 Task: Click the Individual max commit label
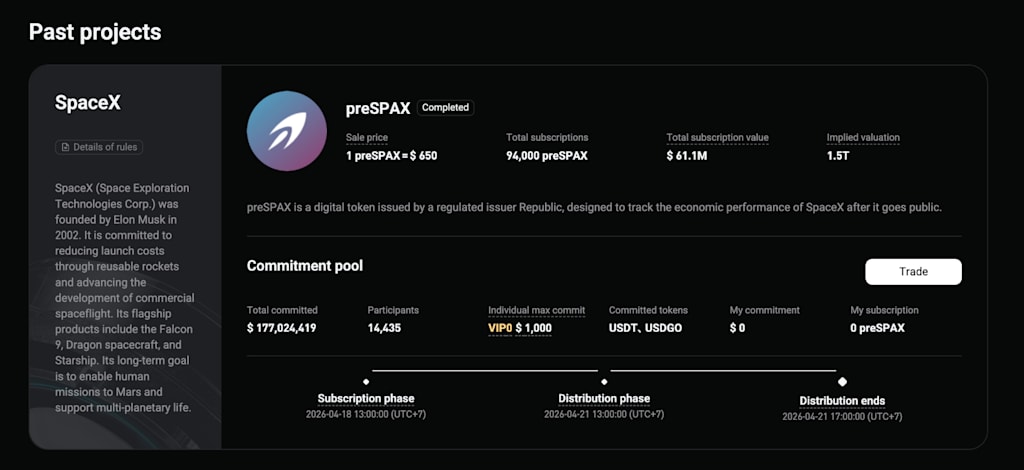click(x=536, y=311)
